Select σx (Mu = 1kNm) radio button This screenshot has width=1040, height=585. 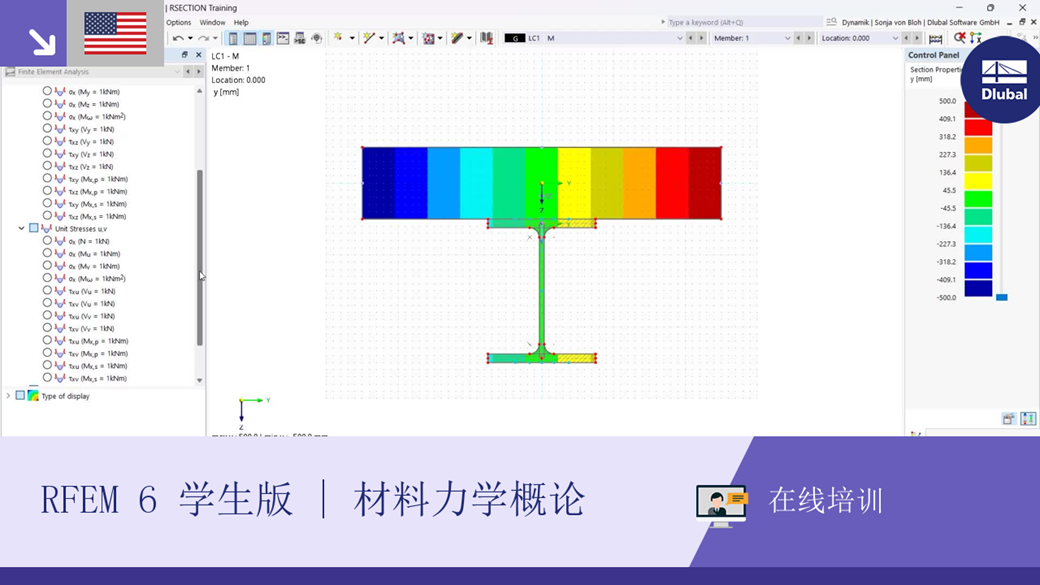pyautogui.click(x=47, y=253)
